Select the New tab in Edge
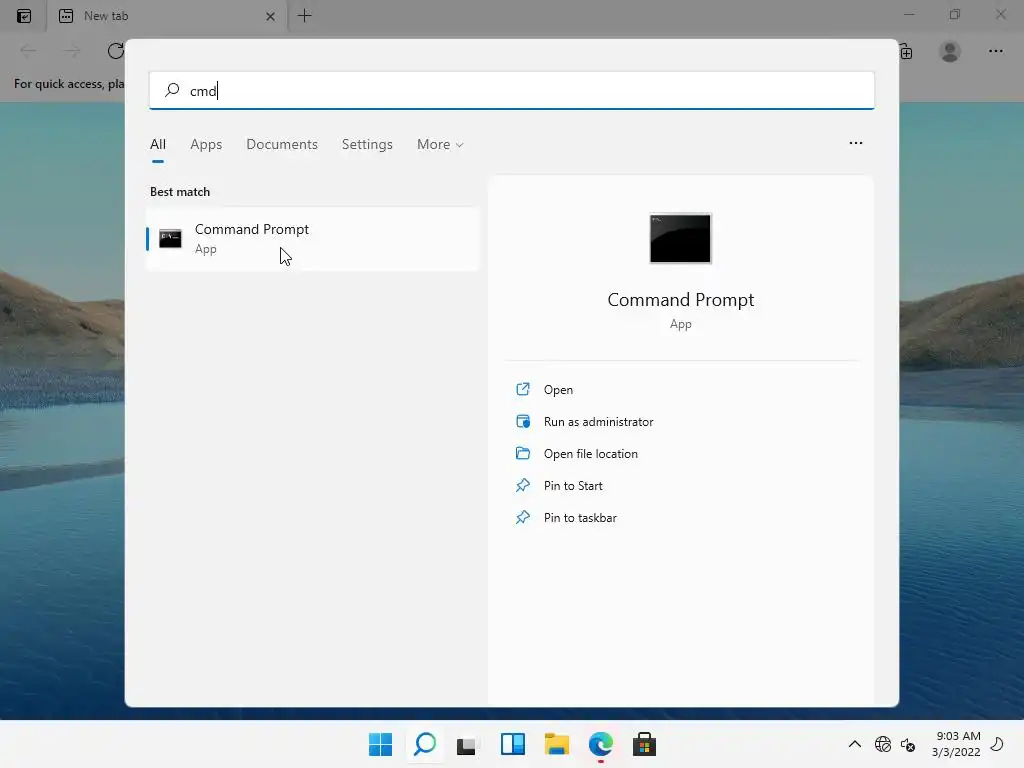Image resolution: width=1024 pixels, height=768 pixels. (166, 16)
